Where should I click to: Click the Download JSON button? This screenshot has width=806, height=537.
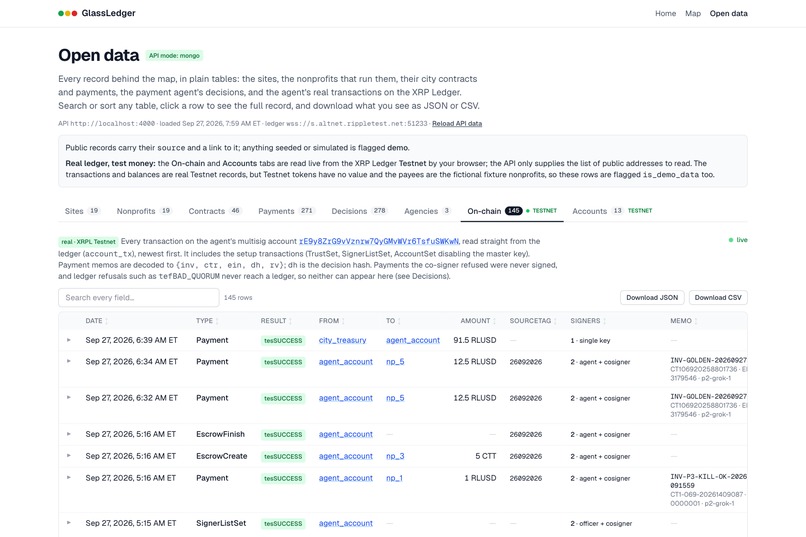(652, 298)
